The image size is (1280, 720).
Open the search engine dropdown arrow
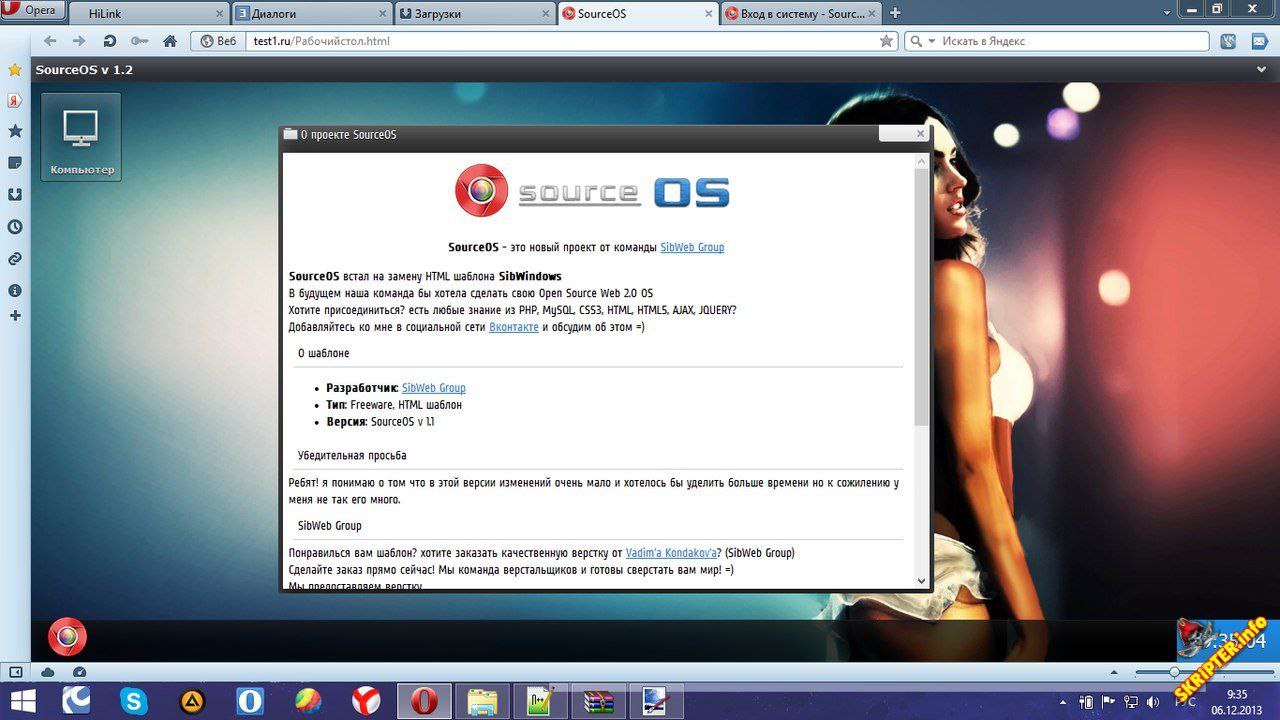[931, 41]
